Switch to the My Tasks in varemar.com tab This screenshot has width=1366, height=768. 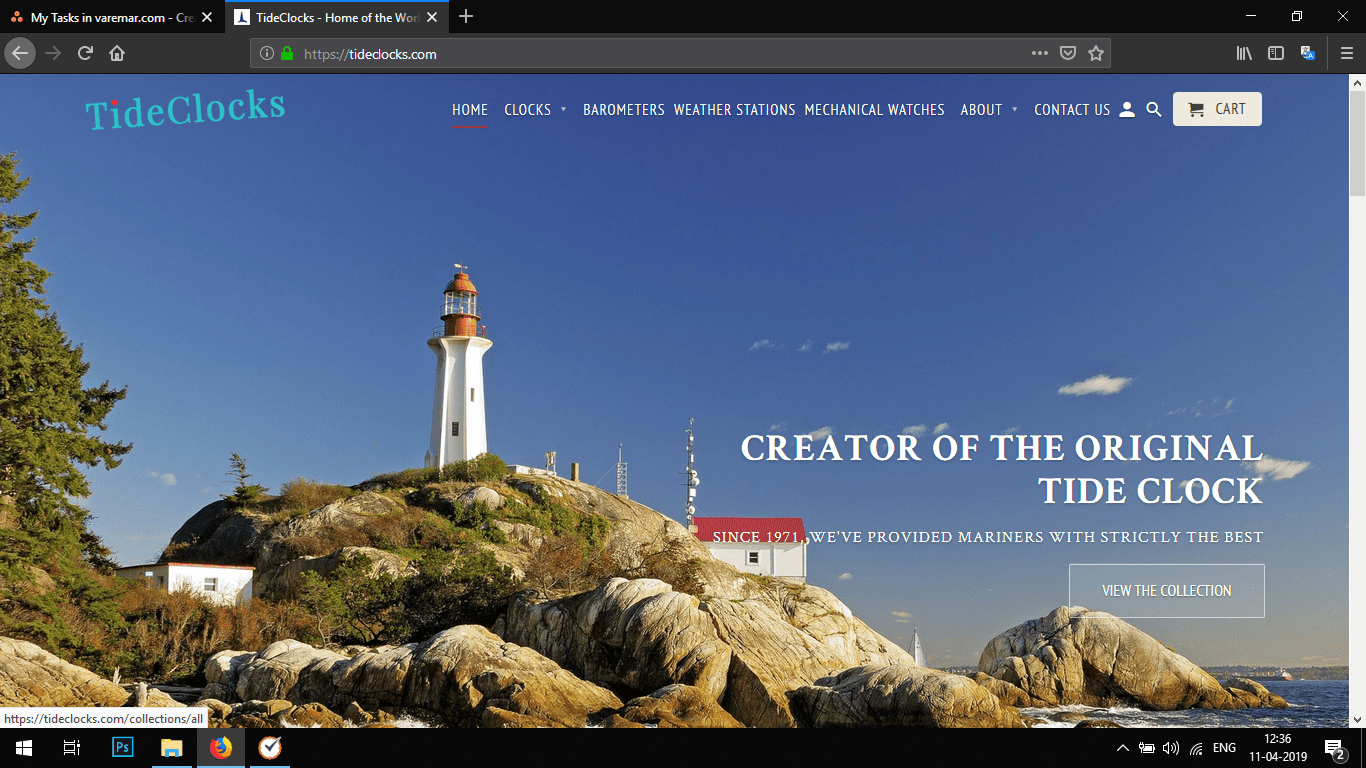pos(111,17)
